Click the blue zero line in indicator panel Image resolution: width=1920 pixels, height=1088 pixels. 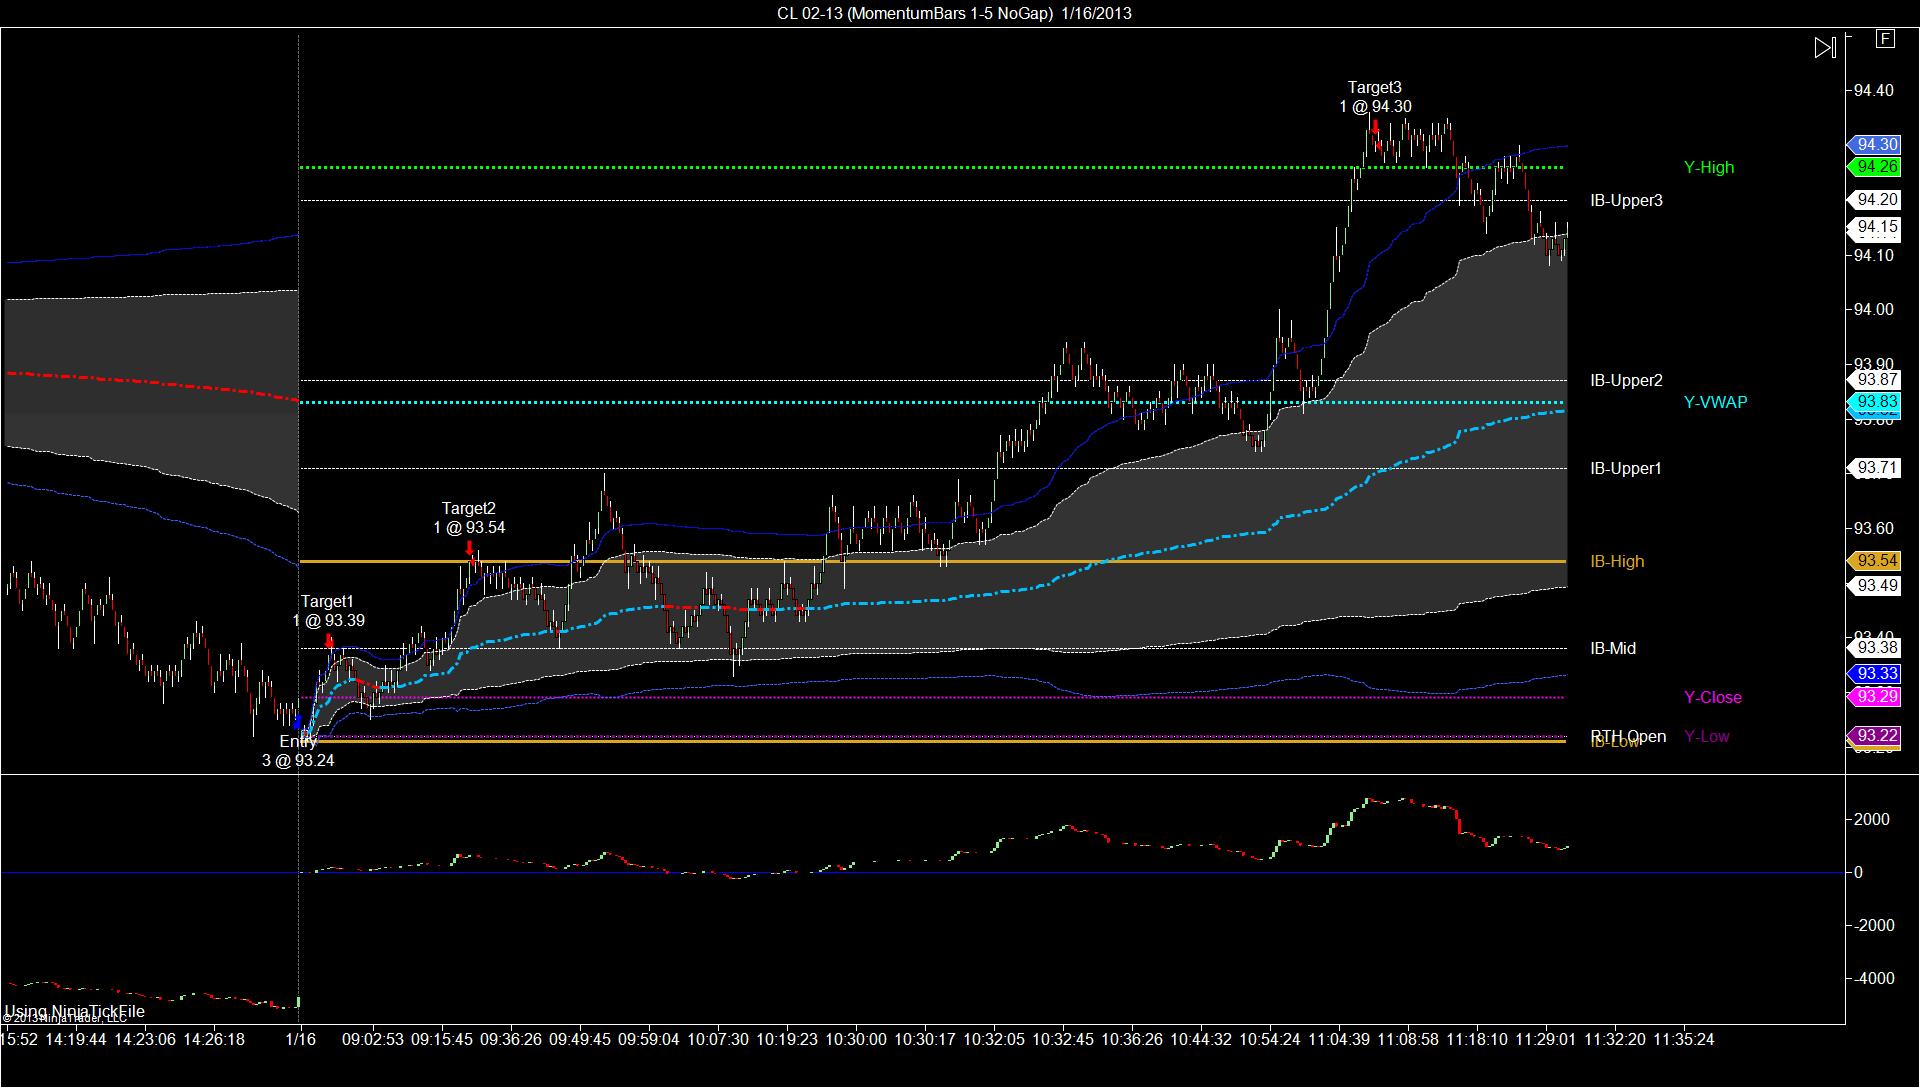click(922, 873)
